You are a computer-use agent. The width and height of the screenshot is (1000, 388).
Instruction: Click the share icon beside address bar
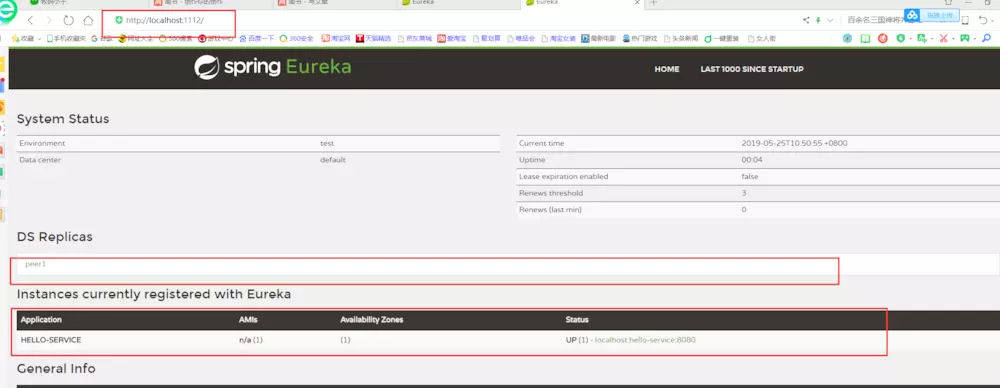(806, 20)
